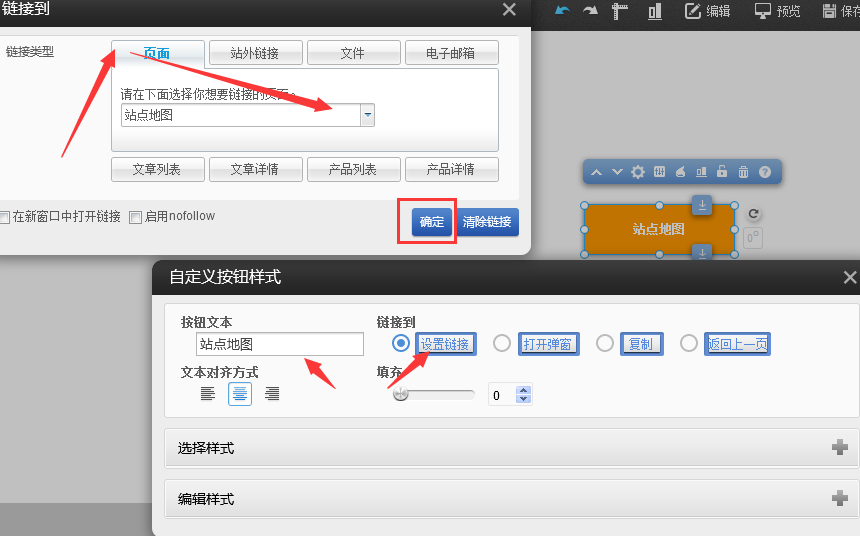Click the 填充 padding slider handle

click(401, 394)
